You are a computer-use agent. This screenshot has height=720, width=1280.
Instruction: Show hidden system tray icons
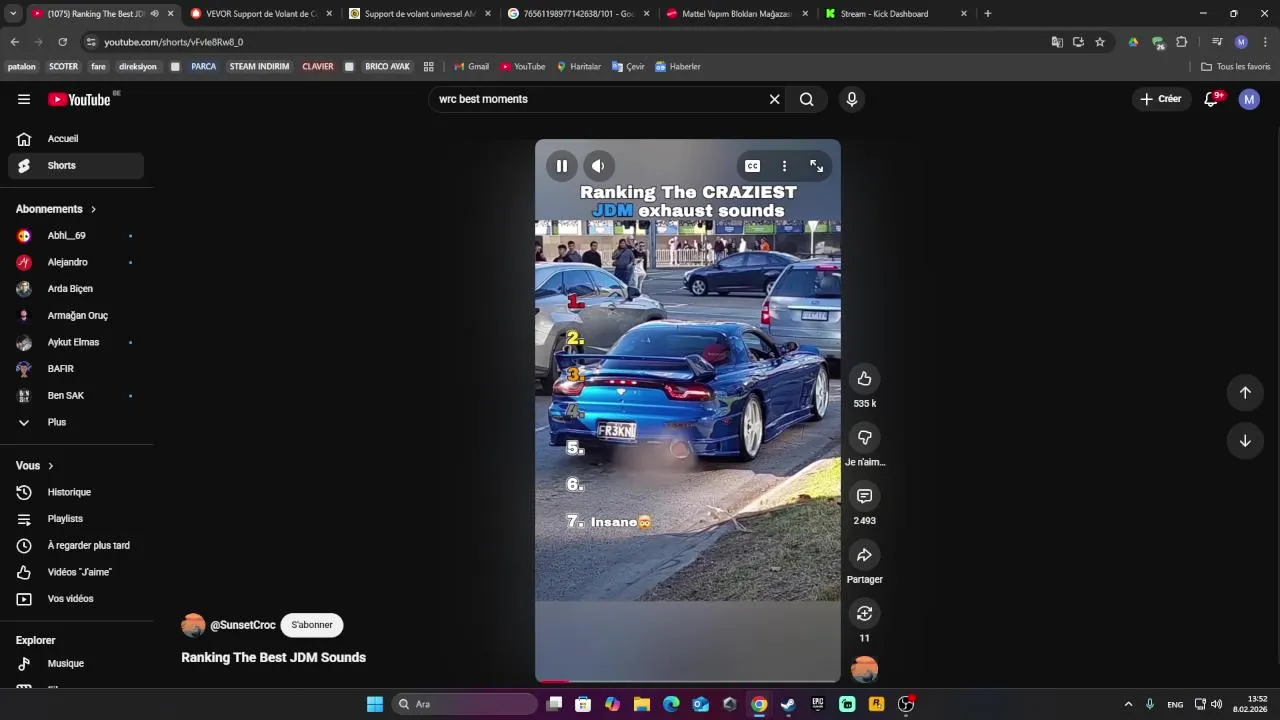pos(1128,704)
